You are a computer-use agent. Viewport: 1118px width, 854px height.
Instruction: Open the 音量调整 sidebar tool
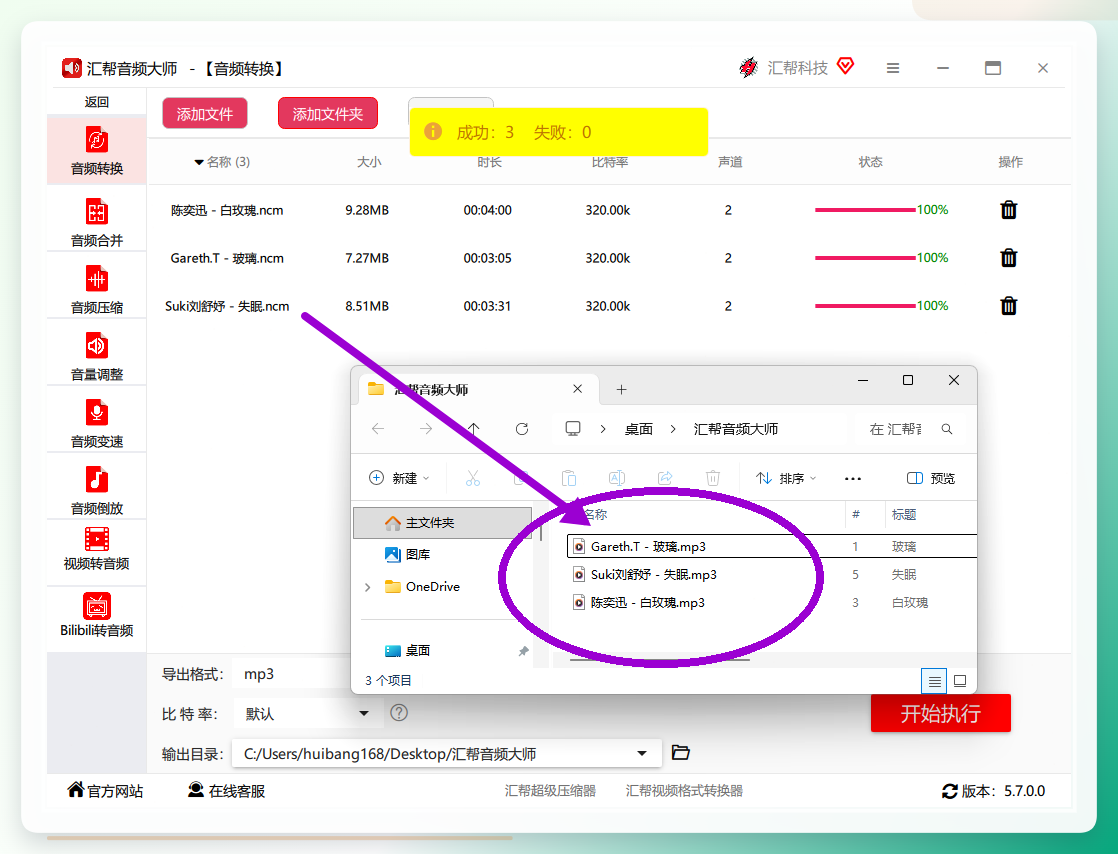tap(97, 356)
